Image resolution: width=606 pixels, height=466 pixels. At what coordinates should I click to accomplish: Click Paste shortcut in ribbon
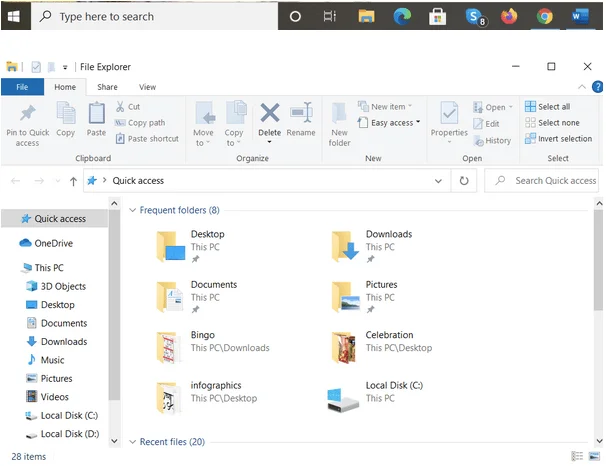coord(147,139)
